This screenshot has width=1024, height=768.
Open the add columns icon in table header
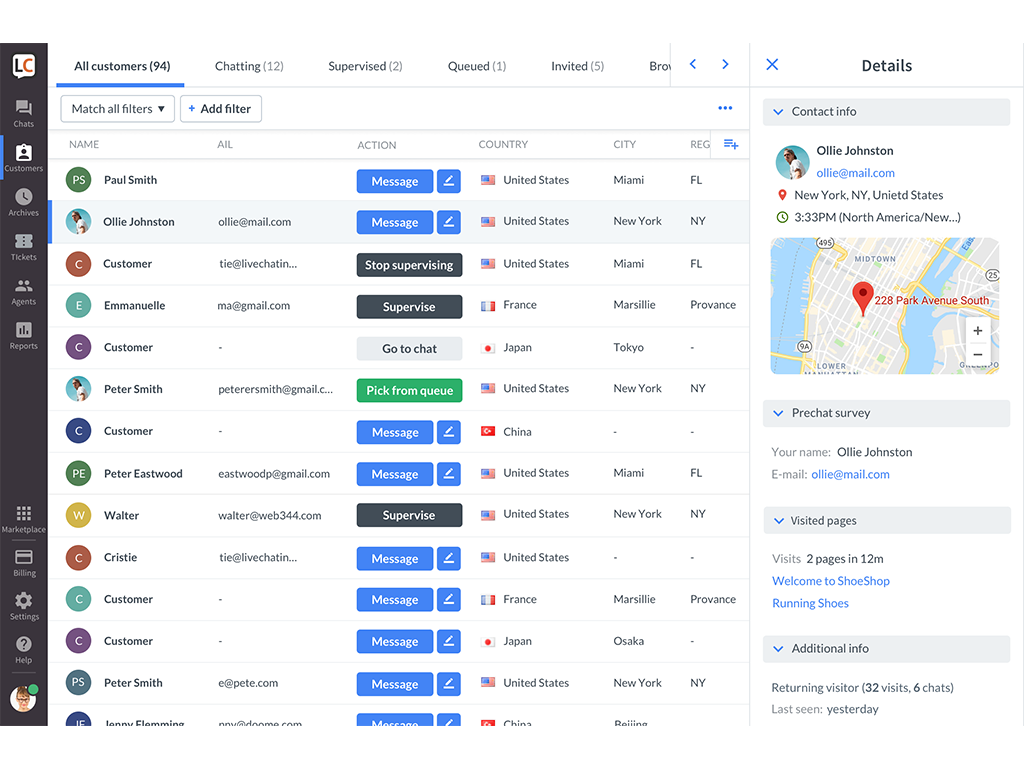click(x=730, y=145)
